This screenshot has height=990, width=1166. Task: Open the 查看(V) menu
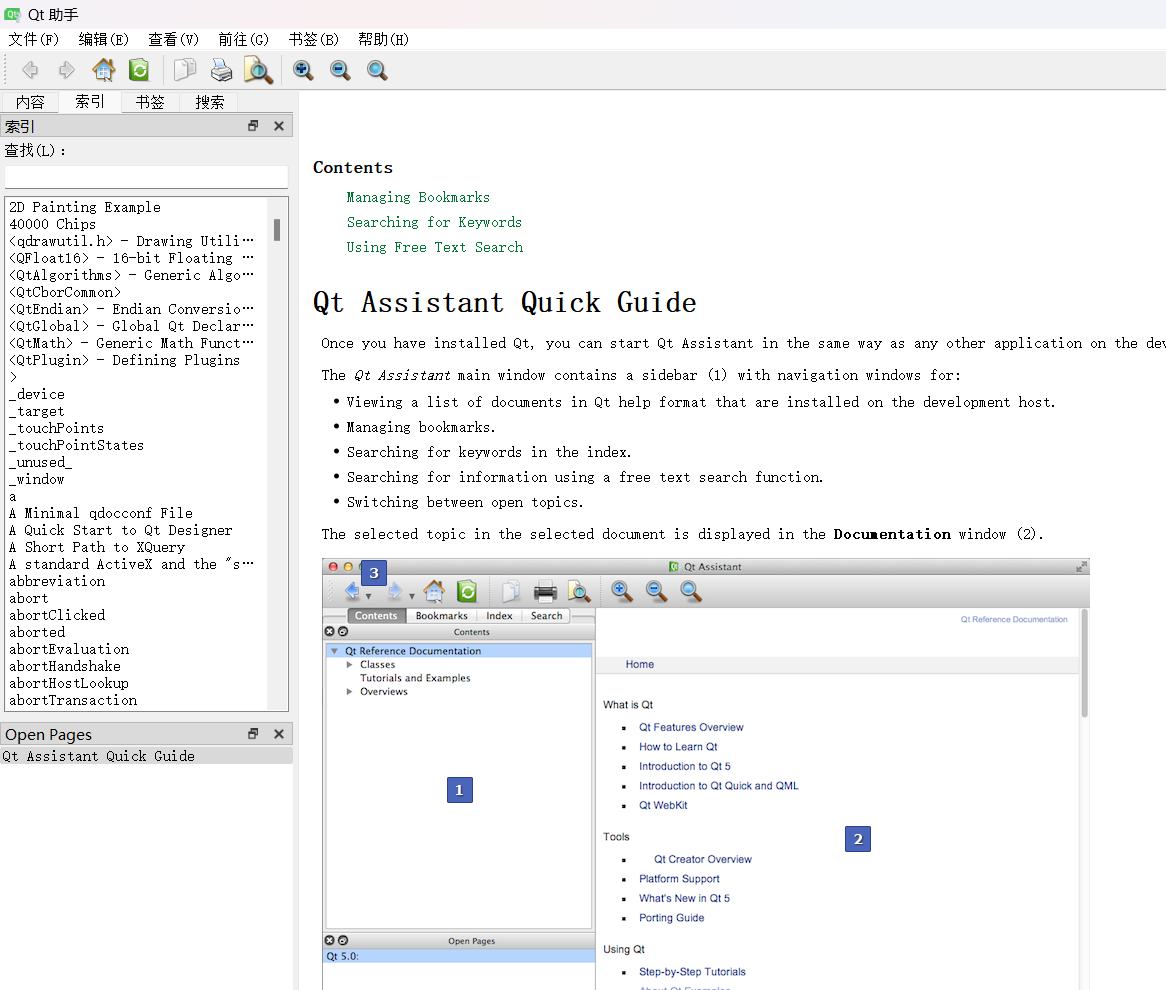[173, 39]
